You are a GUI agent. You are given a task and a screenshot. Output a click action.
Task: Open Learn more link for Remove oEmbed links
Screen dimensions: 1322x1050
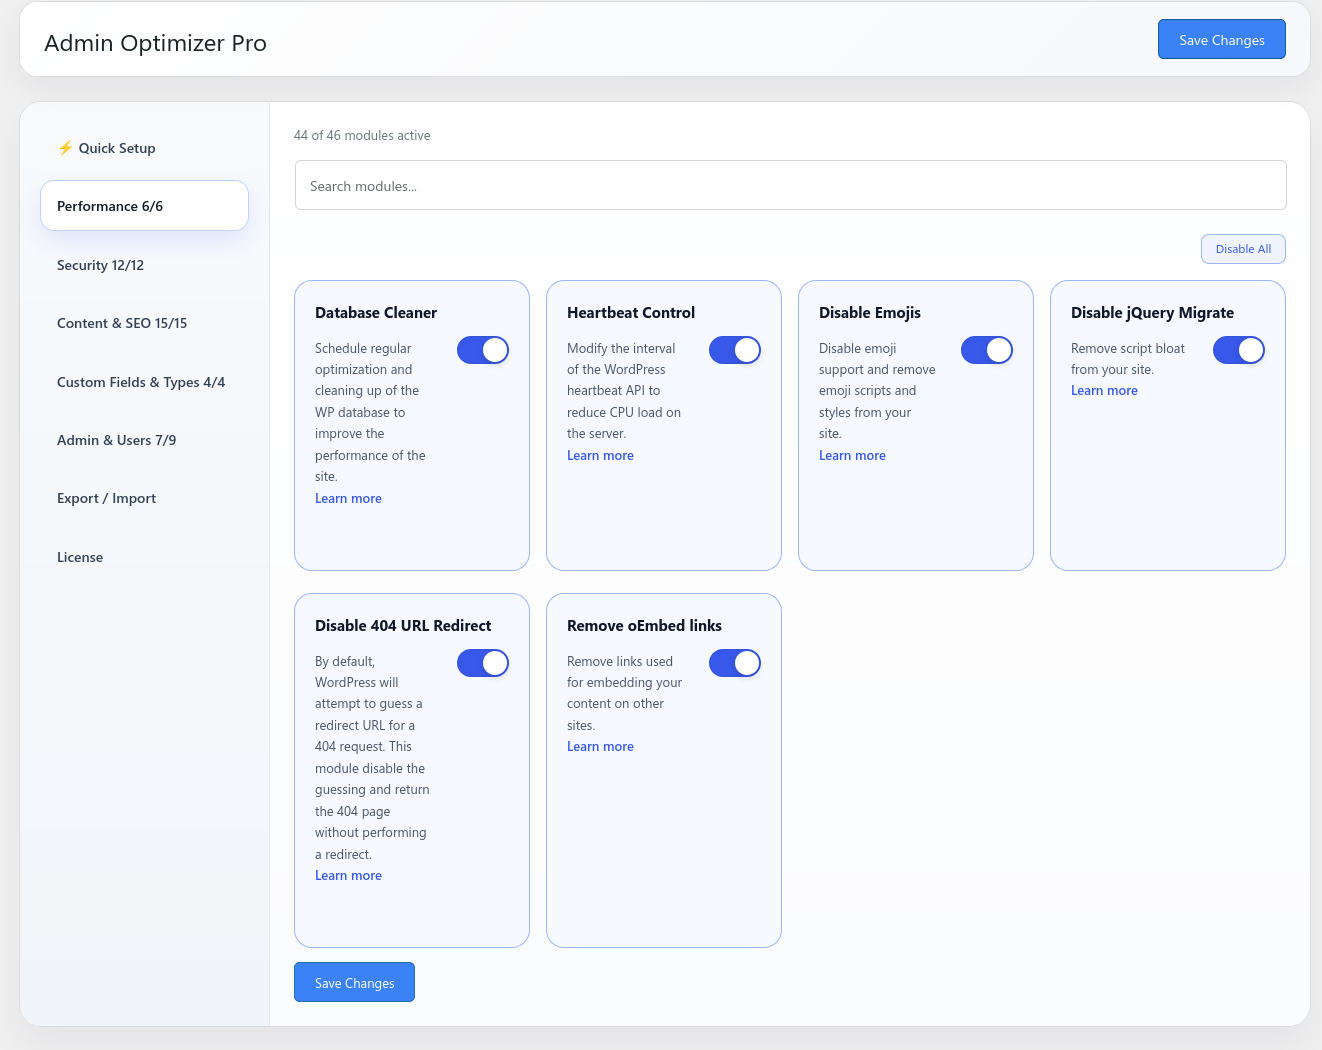600,747
